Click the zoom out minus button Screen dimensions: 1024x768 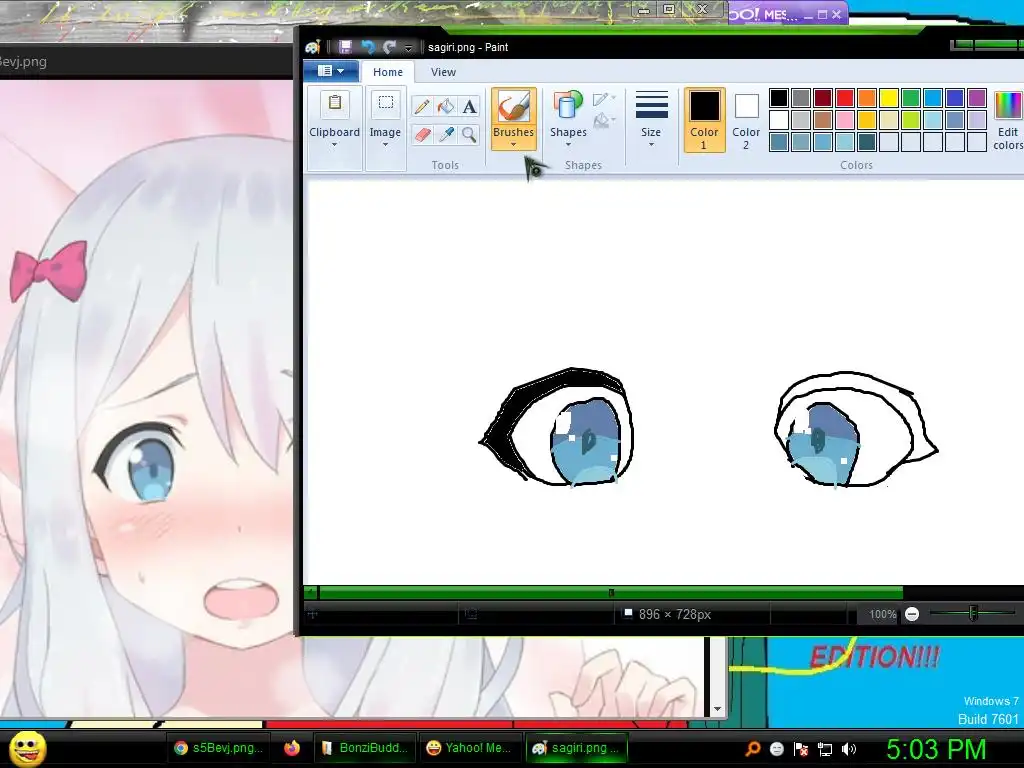click(912, 615)
